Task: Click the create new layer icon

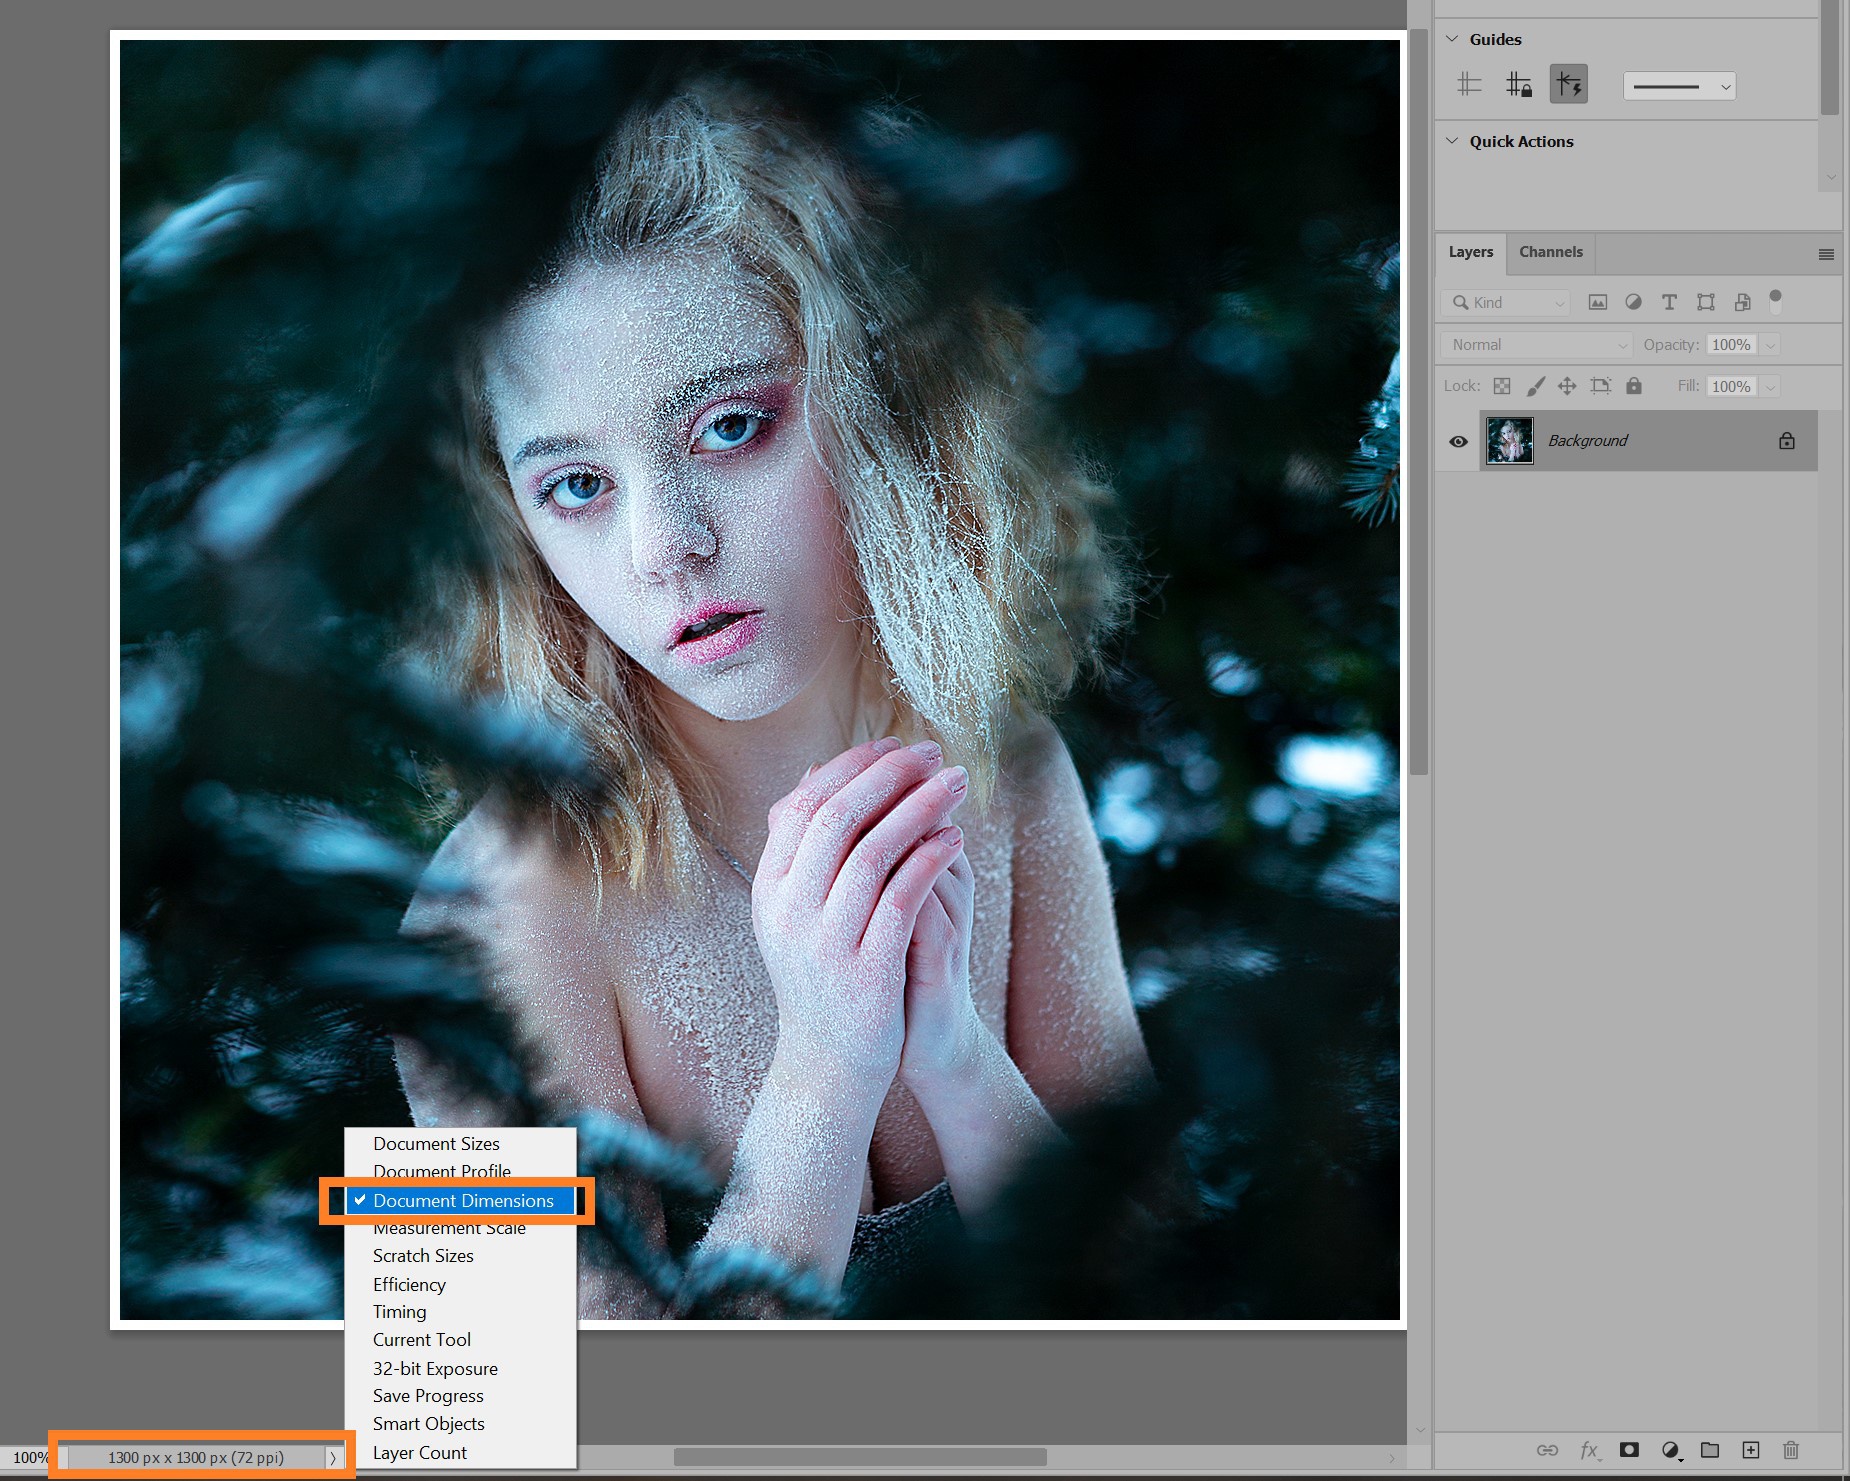Action: point(1750,1450)
